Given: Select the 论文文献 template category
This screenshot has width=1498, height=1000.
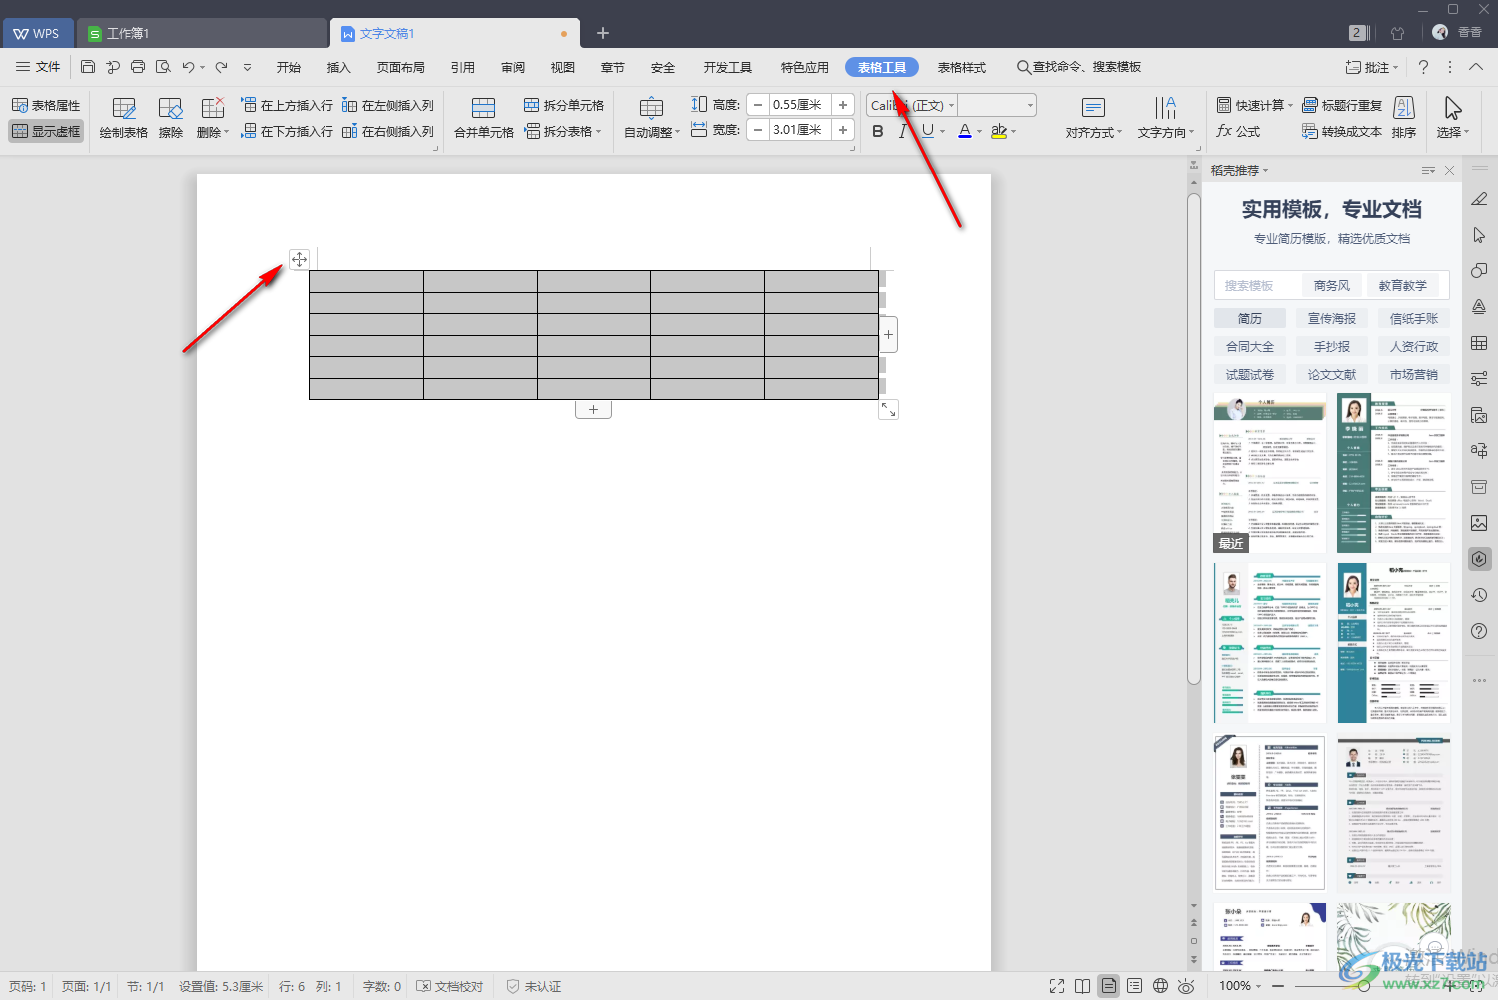Looking at the screenshot, I should point(1332,374).
